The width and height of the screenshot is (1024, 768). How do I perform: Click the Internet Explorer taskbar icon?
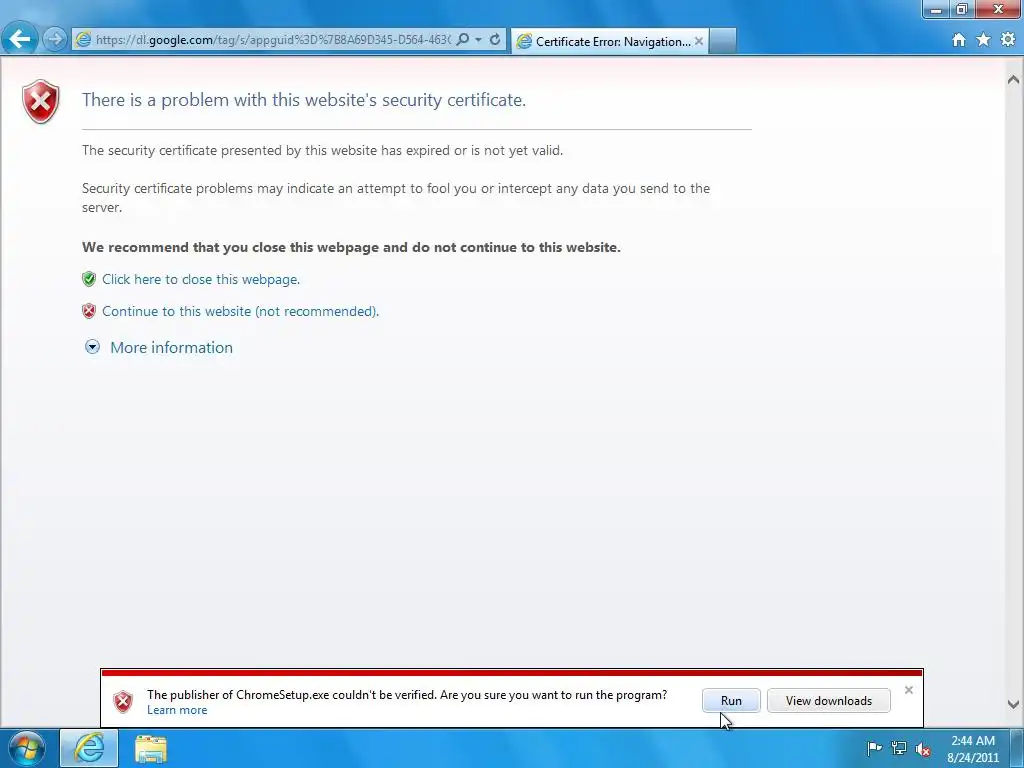[89, 748]
